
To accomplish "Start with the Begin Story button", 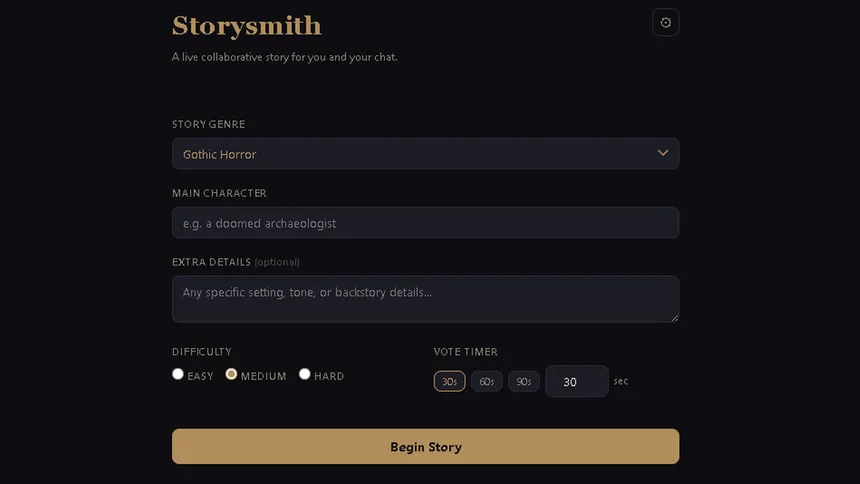I will (x=425, y=447).
